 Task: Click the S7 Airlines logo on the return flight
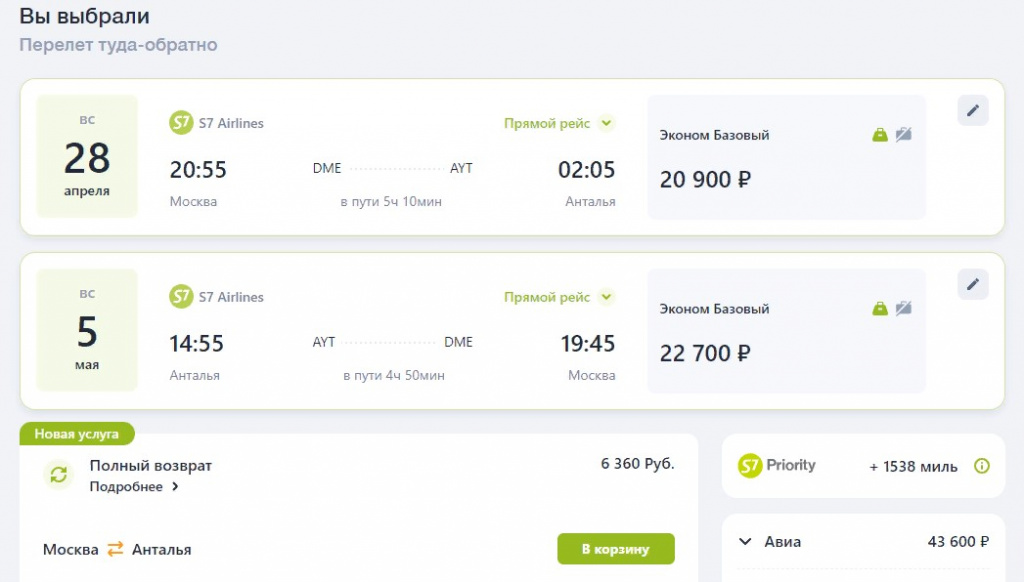(x=181, y=296)
